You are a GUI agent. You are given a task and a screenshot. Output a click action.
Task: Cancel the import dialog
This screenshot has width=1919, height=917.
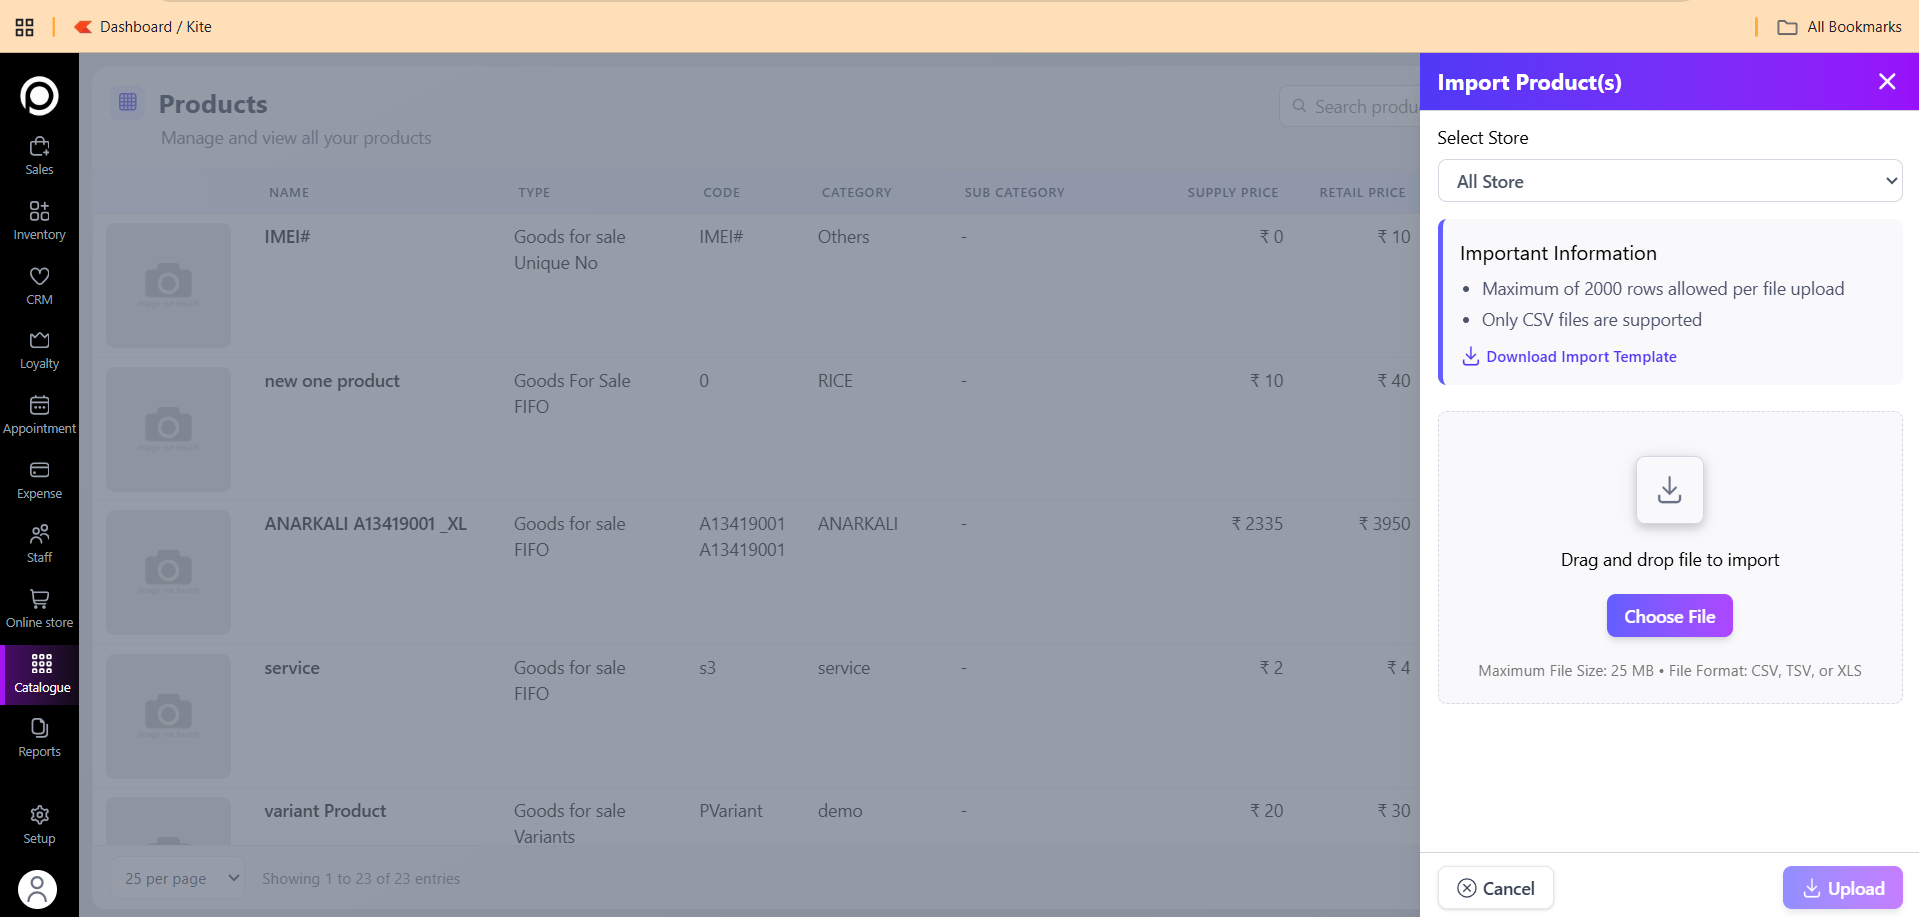(x=1495, y=888)
